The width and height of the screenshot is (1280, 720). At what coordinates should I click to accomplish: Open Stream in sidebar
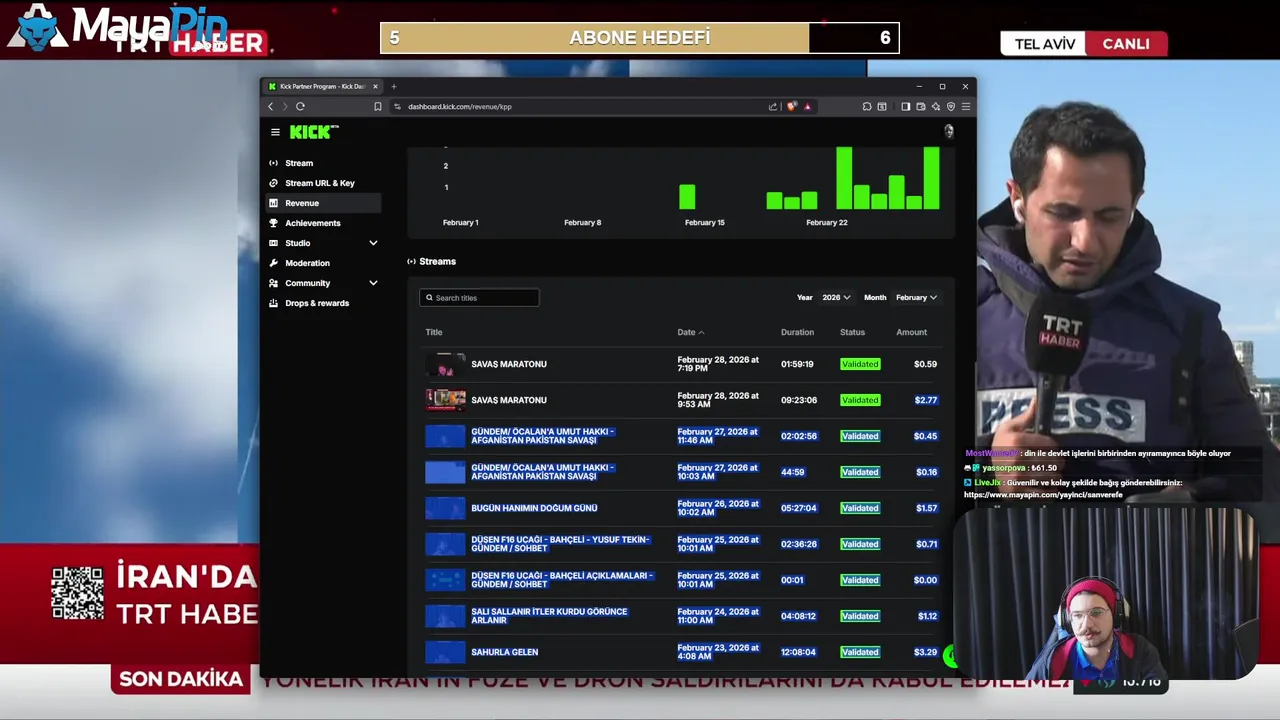325,163
